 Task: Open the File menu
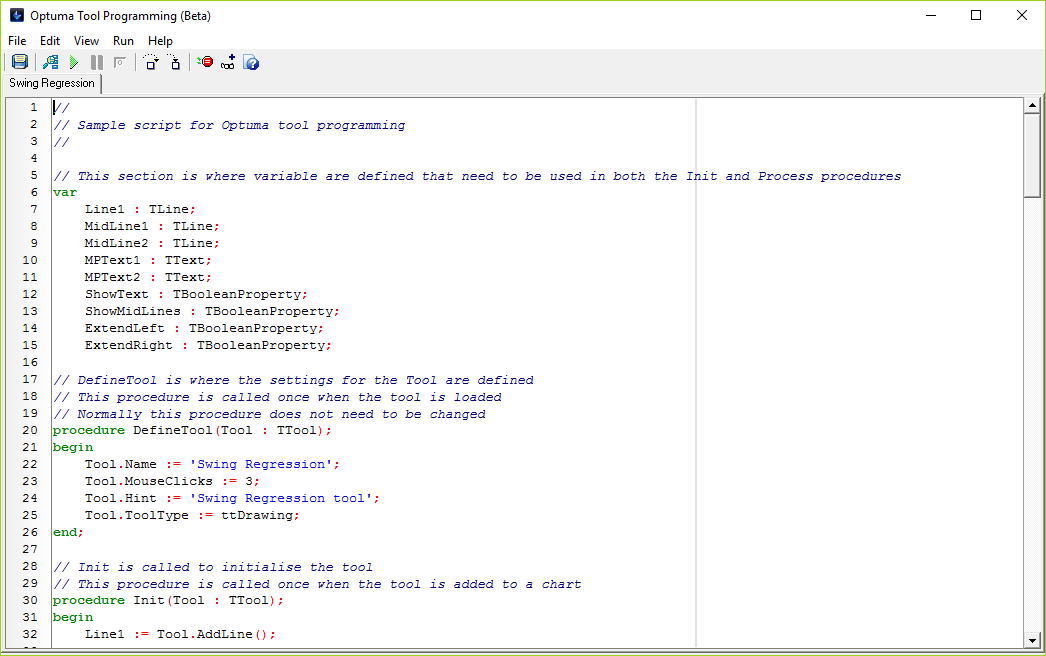pos(17,41)
